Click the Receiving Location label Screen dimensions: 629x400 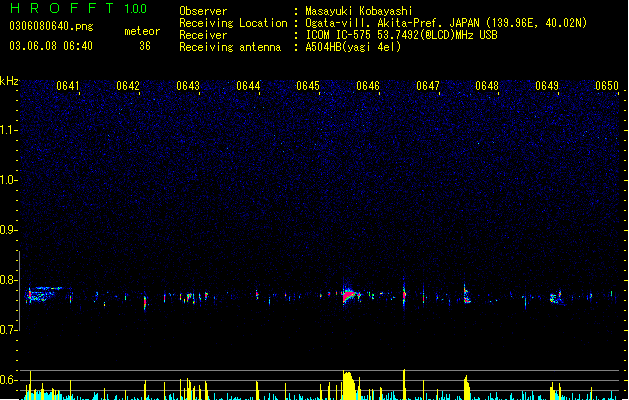(x=233, y=23)
